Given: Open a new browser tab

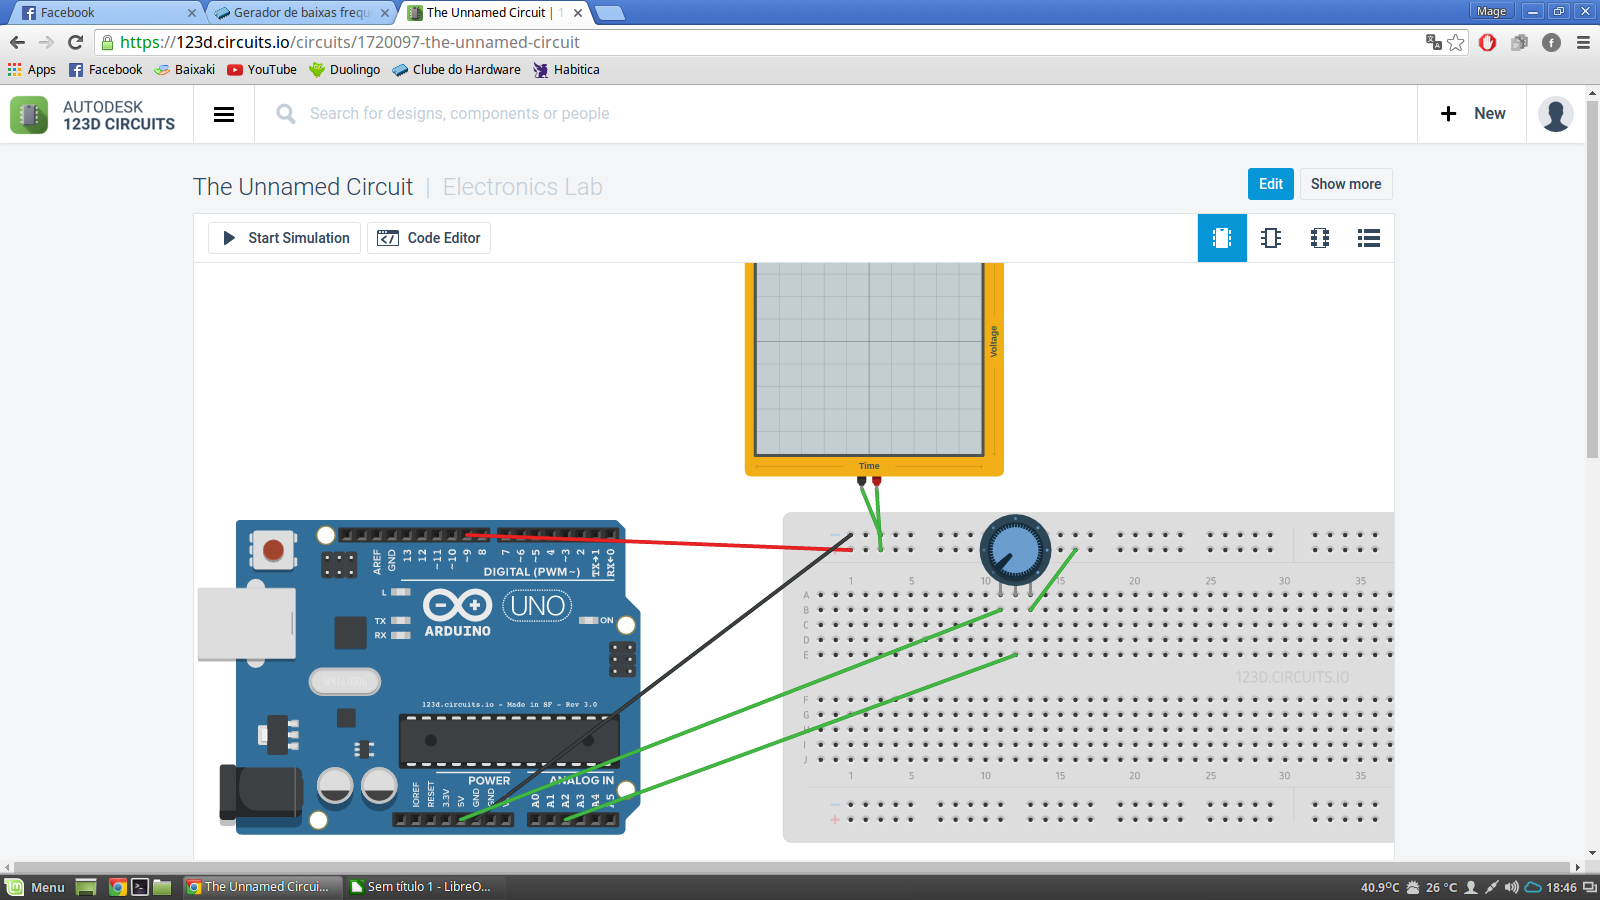Looking at the screenshot, I should (x=610, y=13).
